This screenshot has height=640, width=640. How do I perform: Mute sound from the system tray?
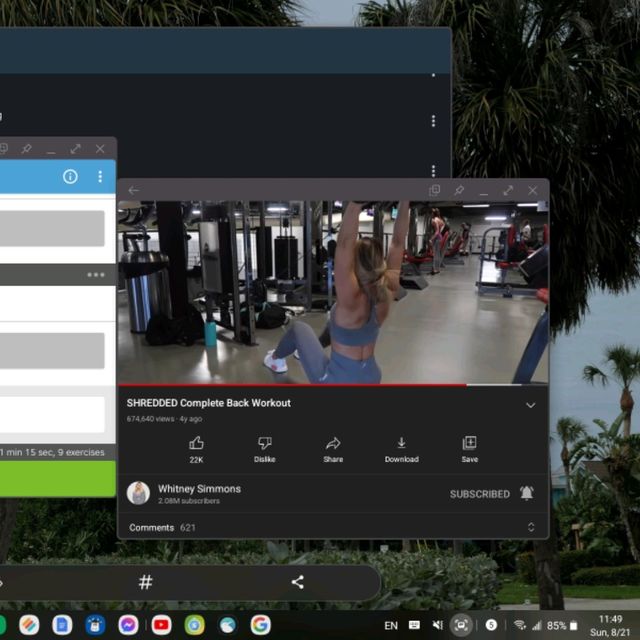pyautogui.click(x=437, y=625)
